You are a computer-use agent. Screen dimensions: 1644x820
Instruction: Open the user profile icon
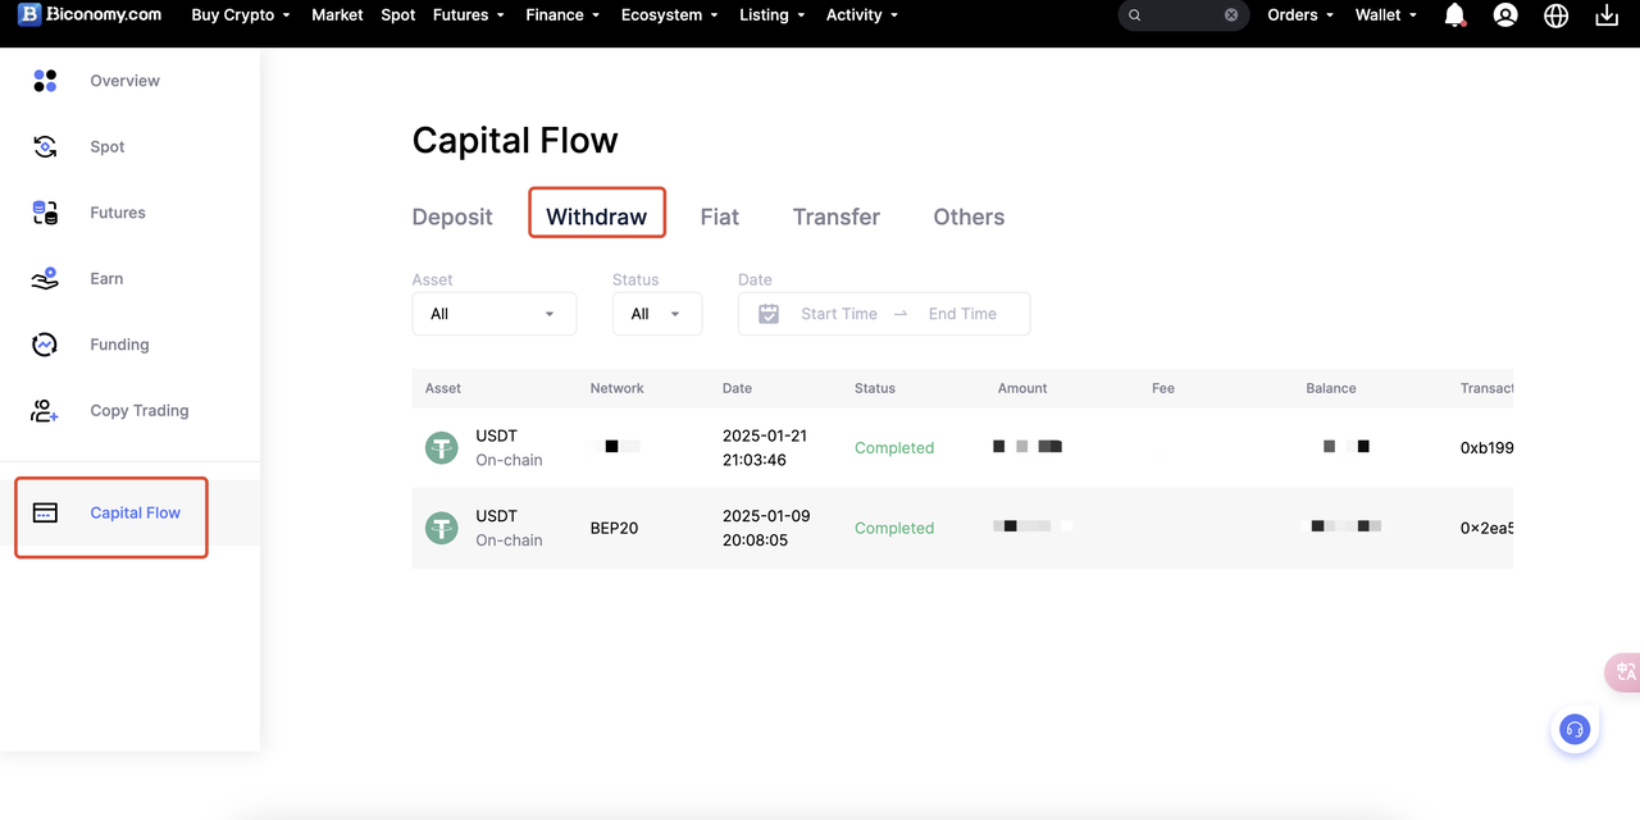click(x=1505, y=15)
